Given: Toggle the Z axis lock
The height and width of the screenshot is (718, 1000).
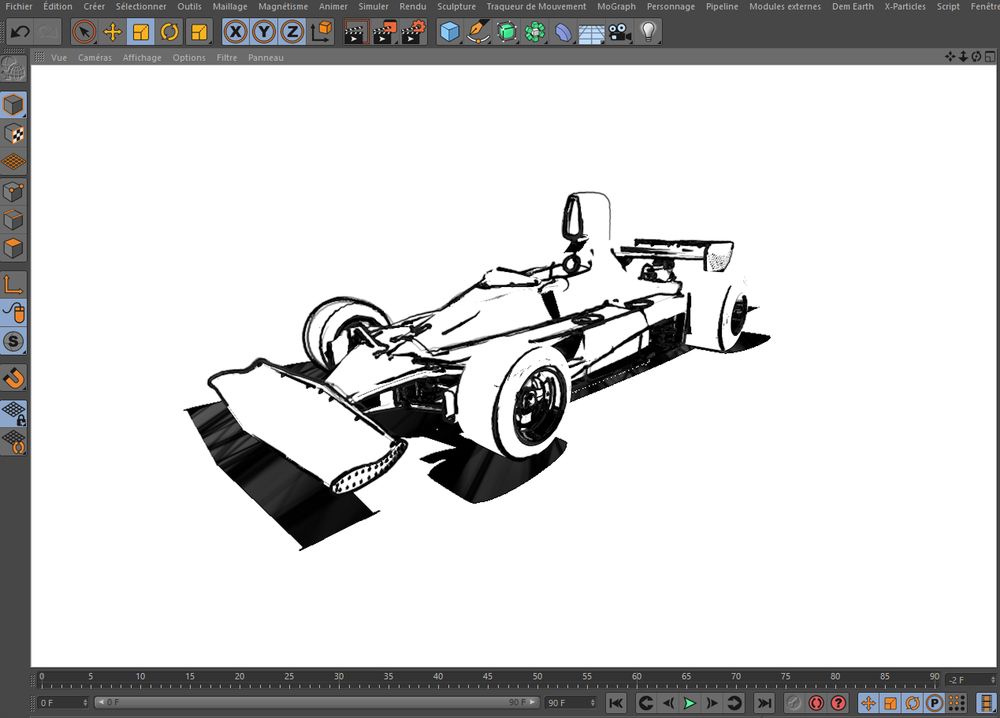Looking at the screenshot, I should (x=292, y=32).
